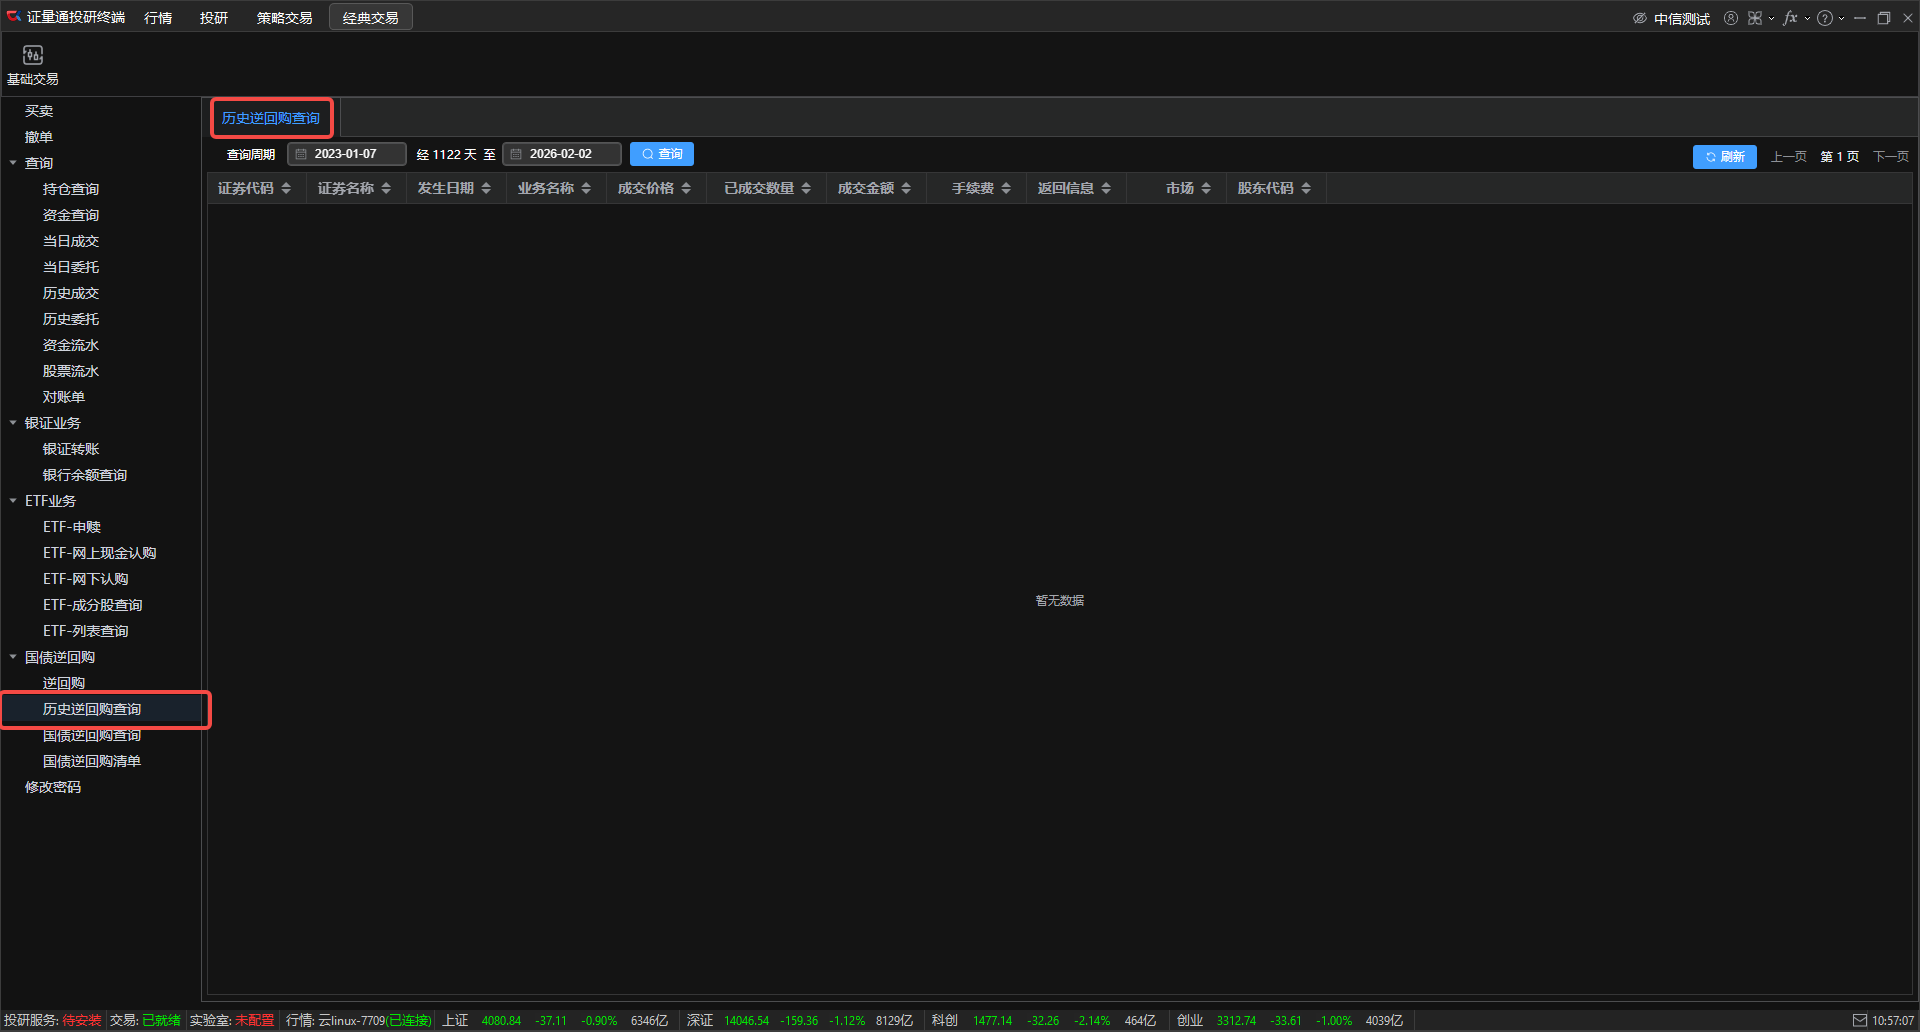Screen dimensions: 1920x1032
Task: Sort by 证券代码 column arrows
Action: [x=286, y=188]
